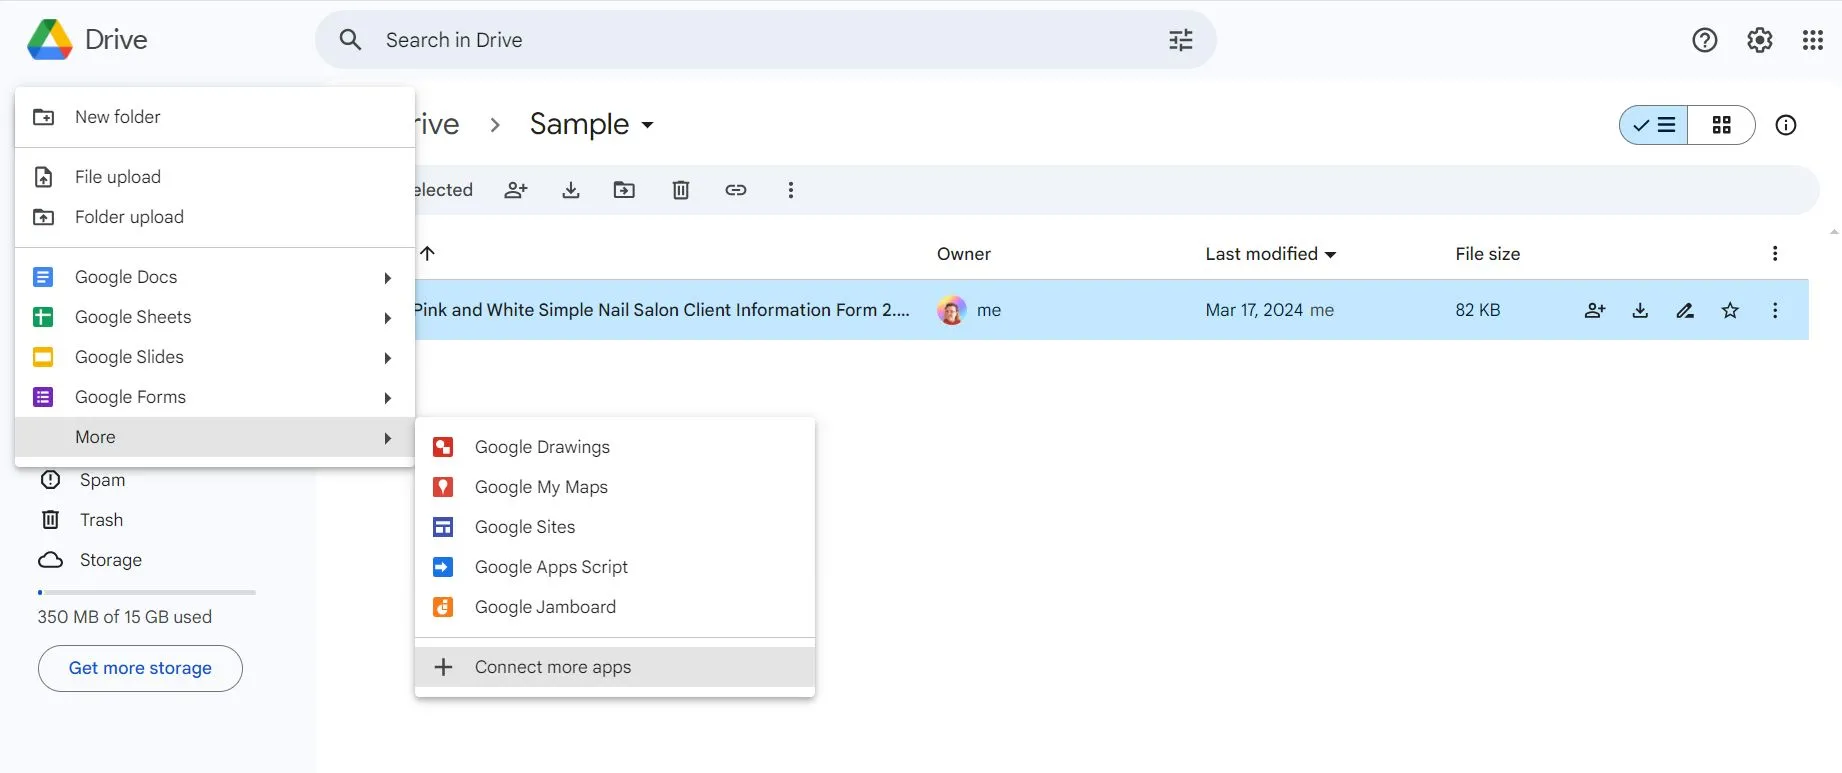Share the Nail Salon file row

coord(1595,310)
